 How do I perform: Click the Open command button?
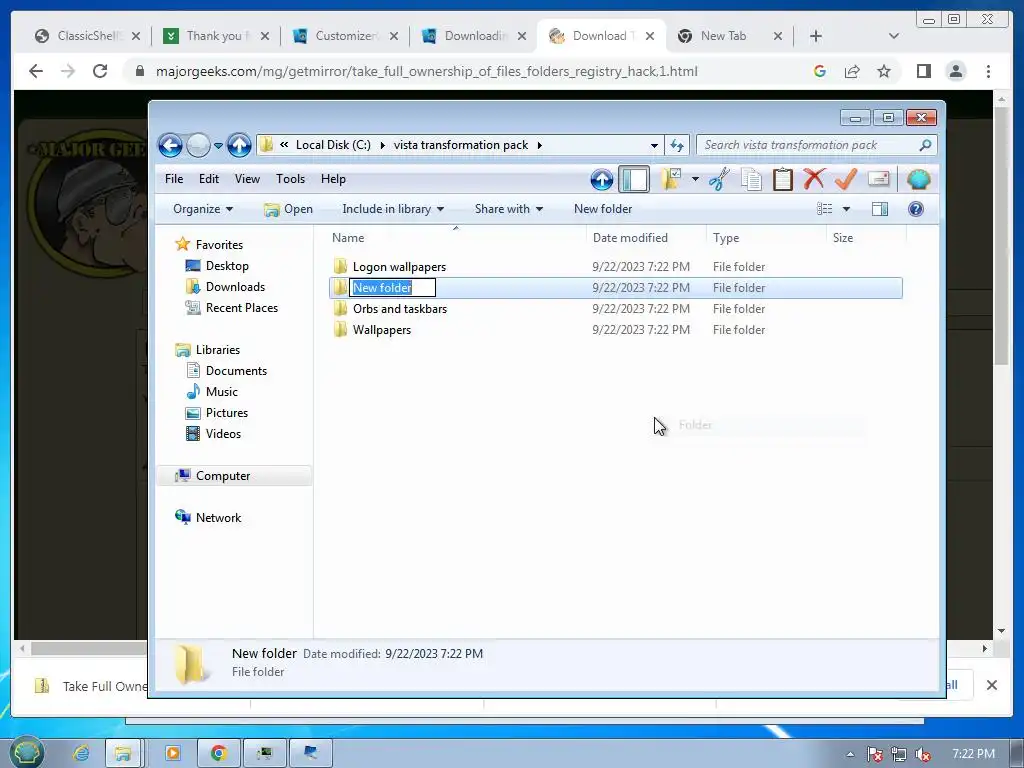pyautogui.click(x=289, y=209)
